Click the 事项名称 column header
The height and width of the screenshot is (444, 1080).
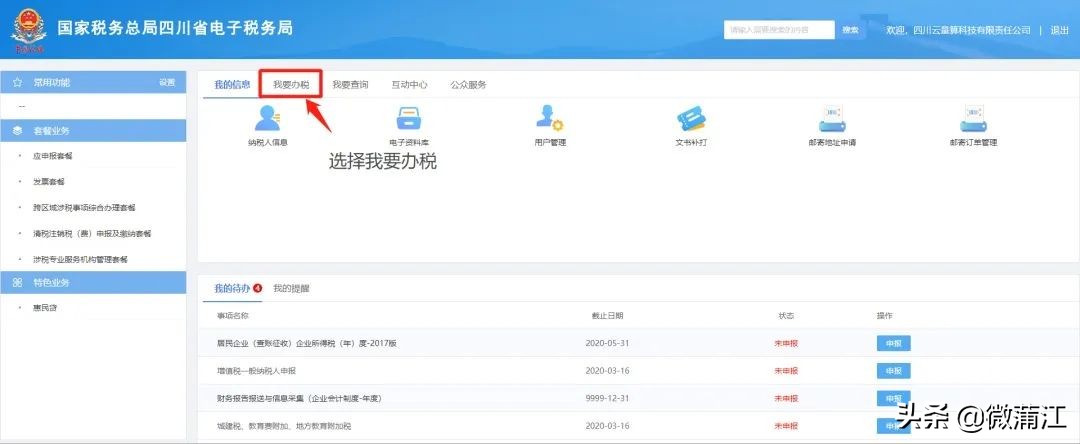coord(232,315)
